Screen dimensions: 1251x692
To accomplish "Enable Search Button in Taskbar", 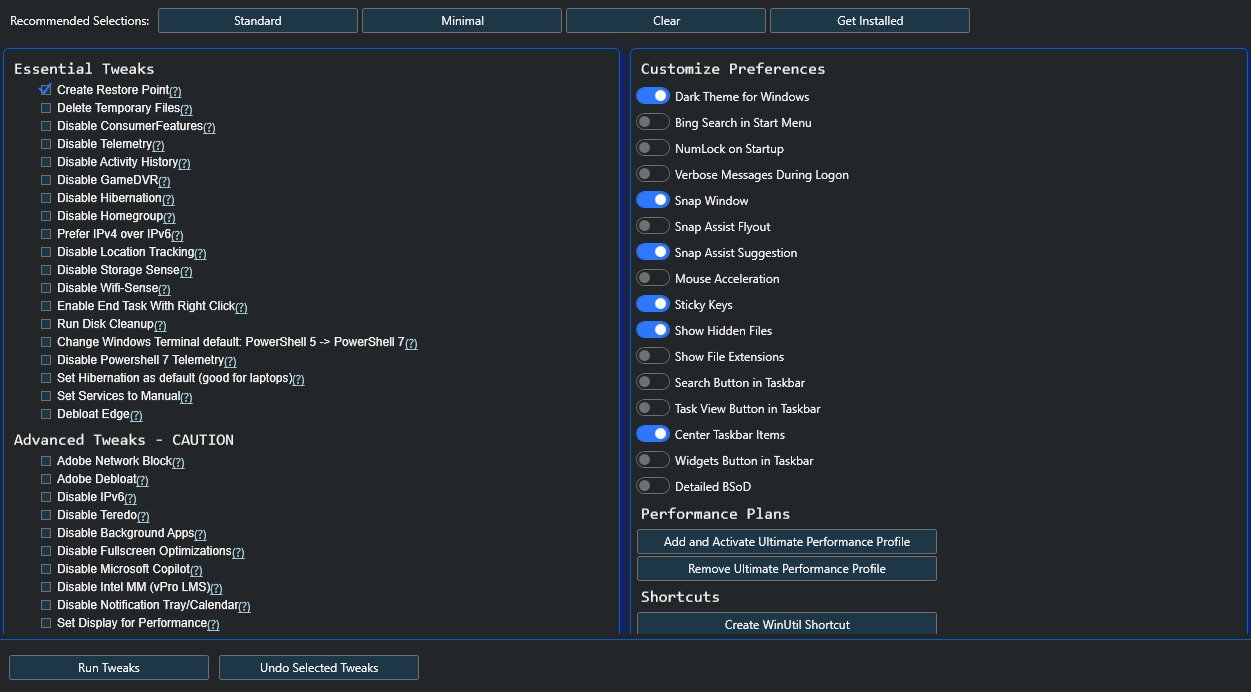I will [653, 382].
